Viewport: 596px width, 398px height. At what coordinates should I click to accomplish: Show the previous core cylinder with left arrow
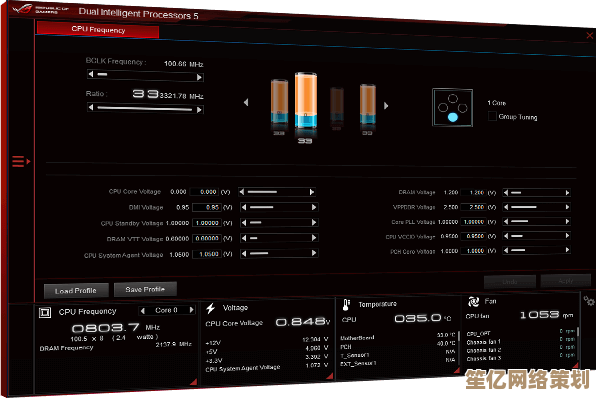tap(246, 102)
